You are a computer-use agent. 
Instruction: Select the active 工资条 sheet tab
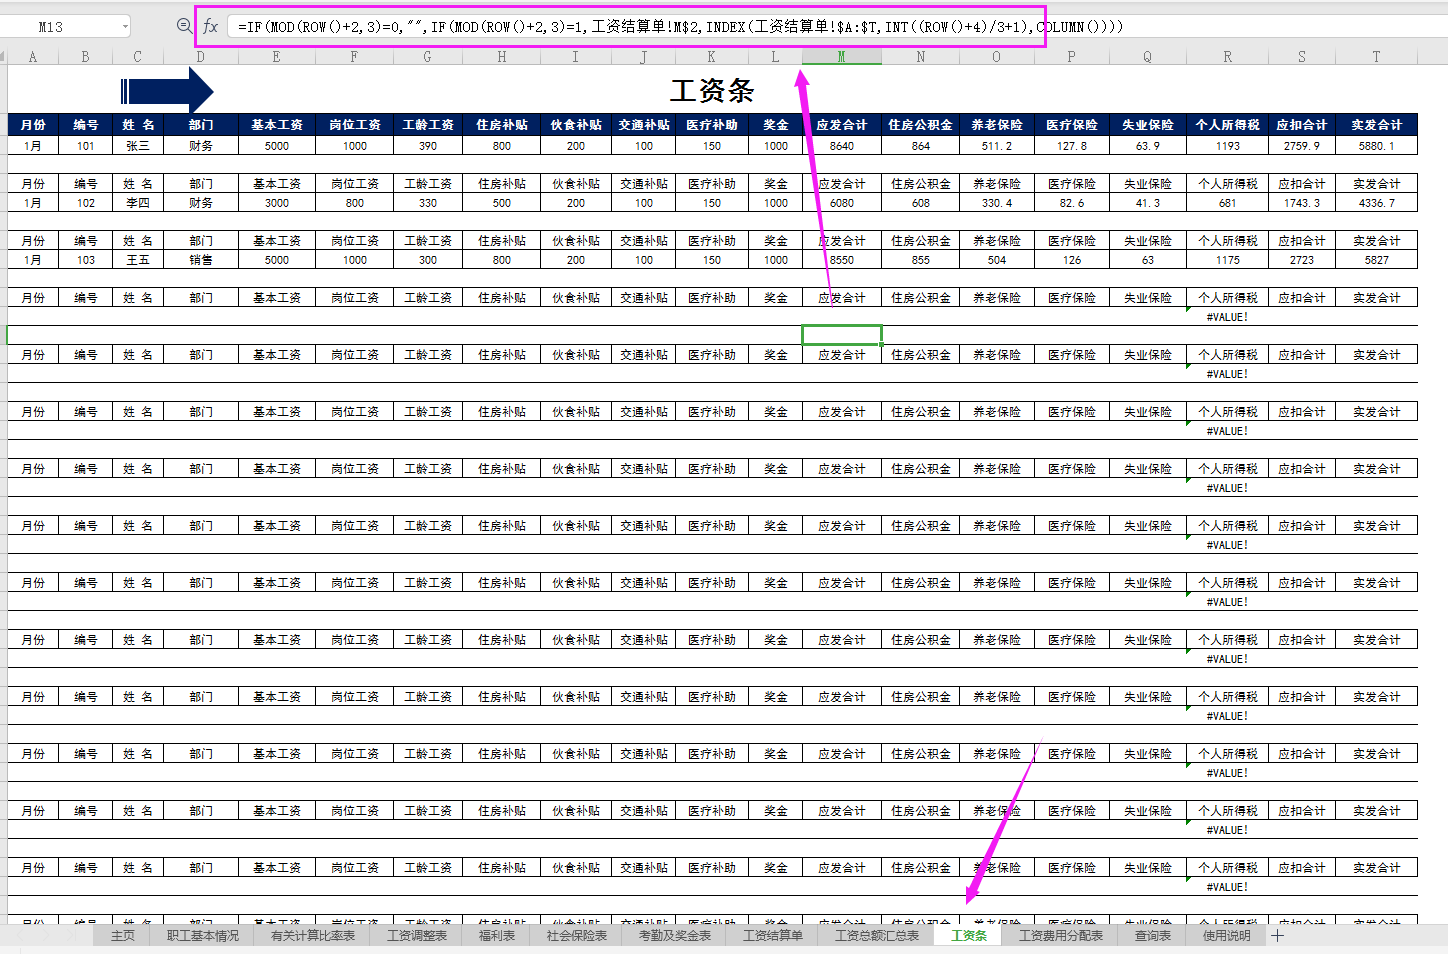pyautogui.click(x=969, y=936)
